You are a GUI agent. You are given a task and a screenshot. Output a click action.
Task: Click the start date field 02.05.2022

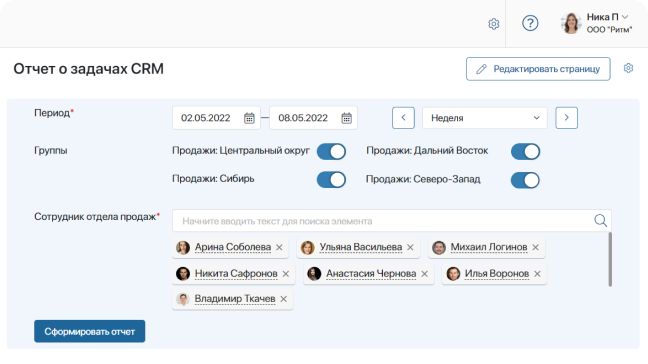tap(216, 118)
